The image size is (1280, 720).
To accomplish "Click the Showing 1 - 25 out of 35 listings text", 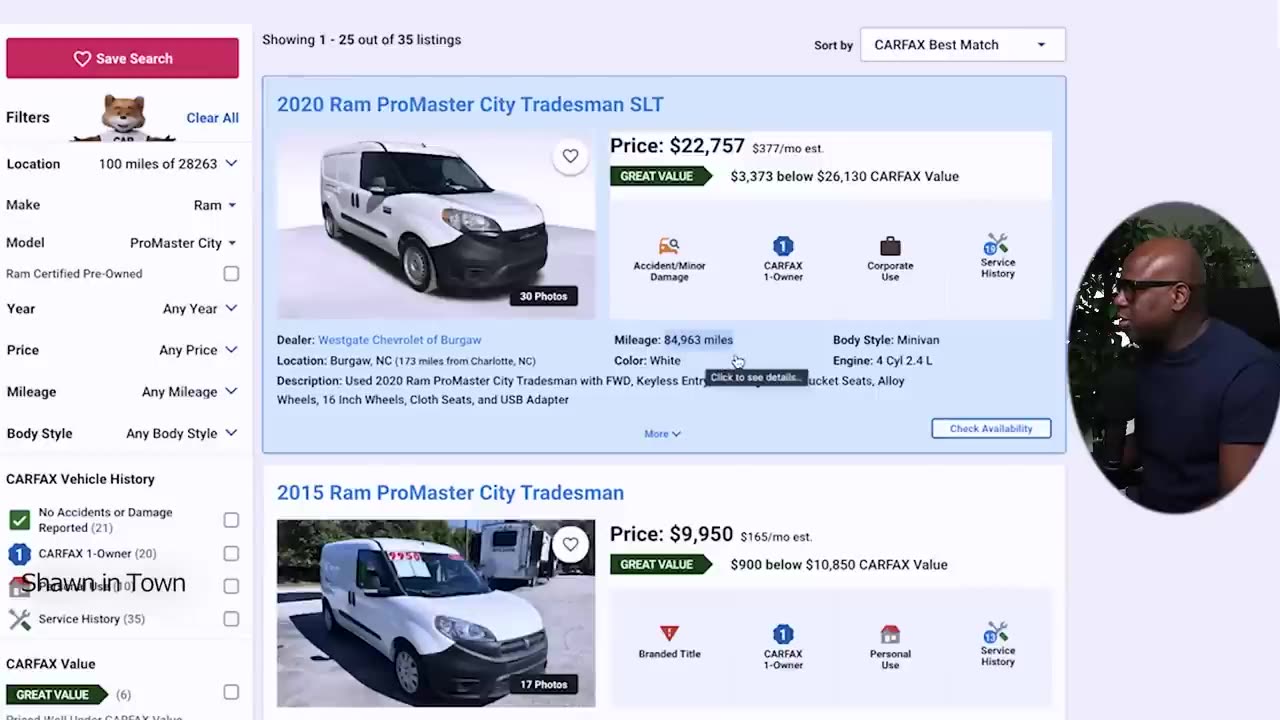I will [362, 40].
